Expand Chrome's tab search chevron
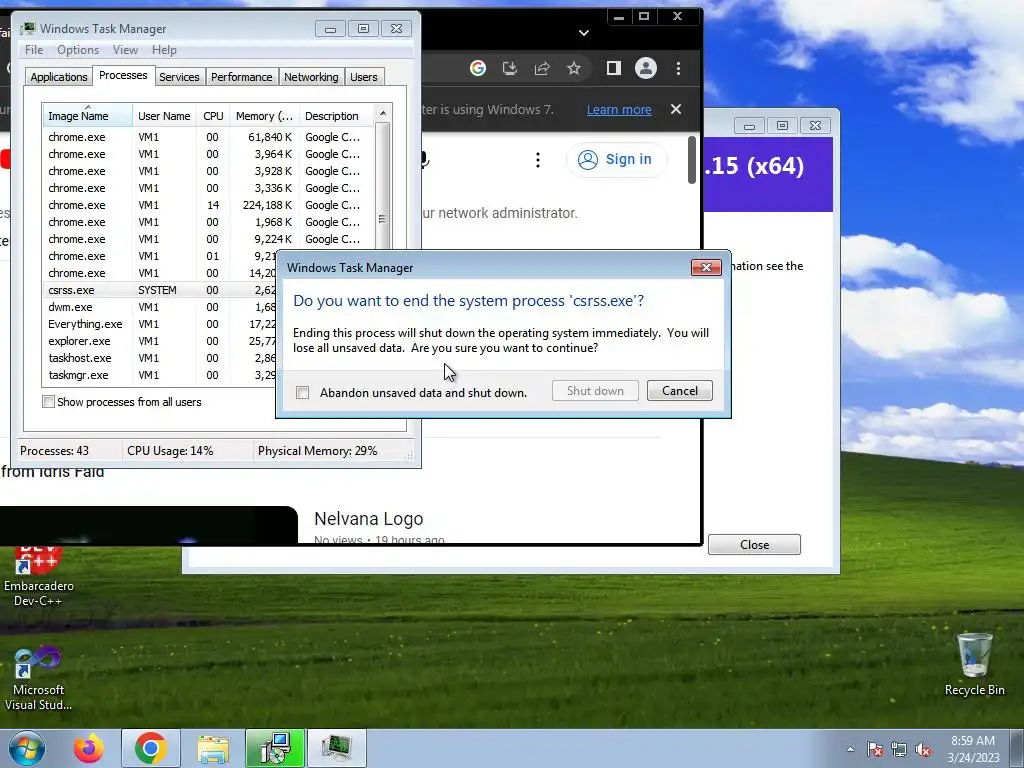 (x=584, y=33)
